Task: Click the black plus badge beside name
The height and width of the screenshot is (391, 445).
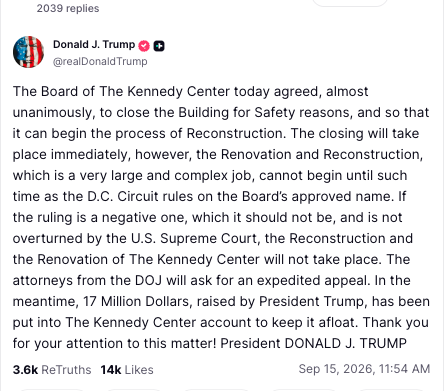Action: pos(159,46)
